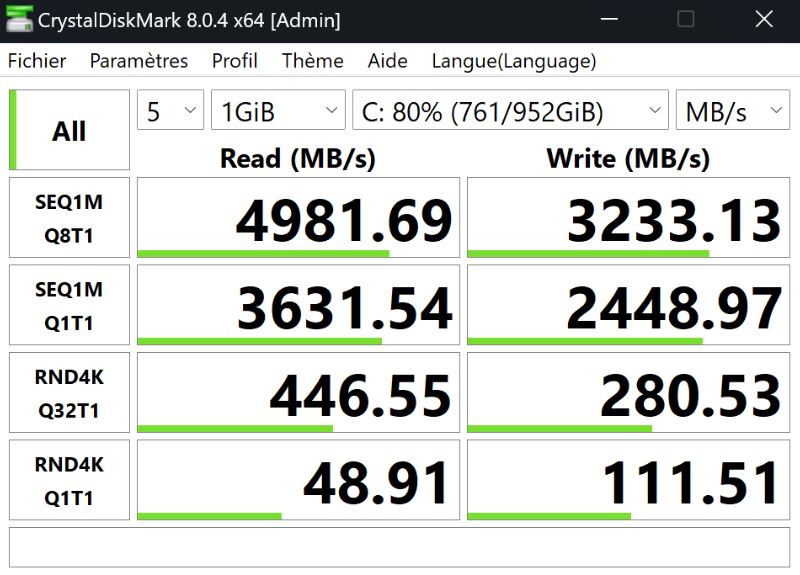The image size is (800, 575).
Task: Open the Aide menu
Action: point(388,61)
